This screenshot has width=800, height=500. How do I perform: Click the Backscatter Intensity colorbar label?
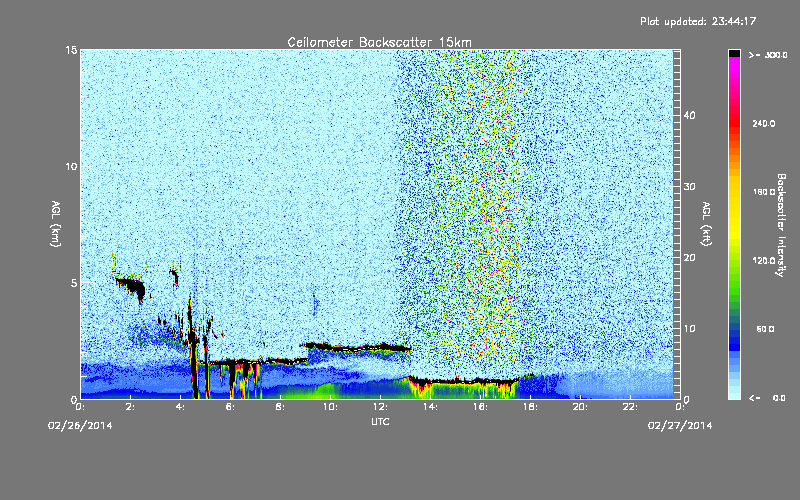(x=781, y=225)
